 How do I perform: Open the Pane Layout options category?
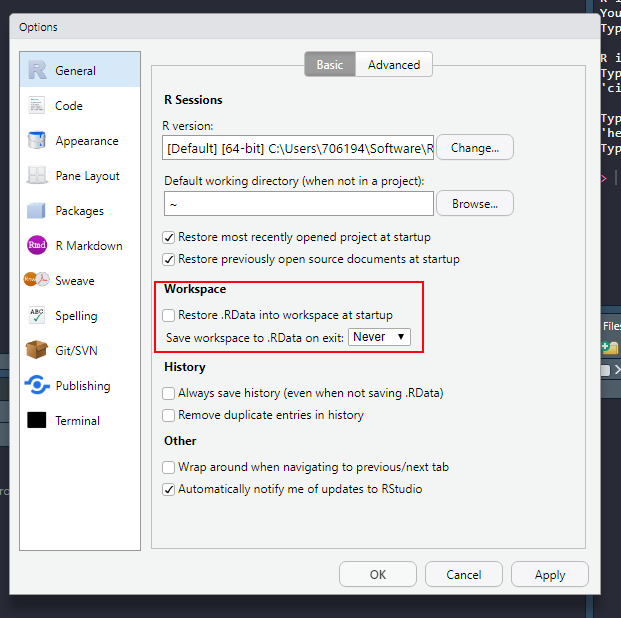(x=80, y=175)
